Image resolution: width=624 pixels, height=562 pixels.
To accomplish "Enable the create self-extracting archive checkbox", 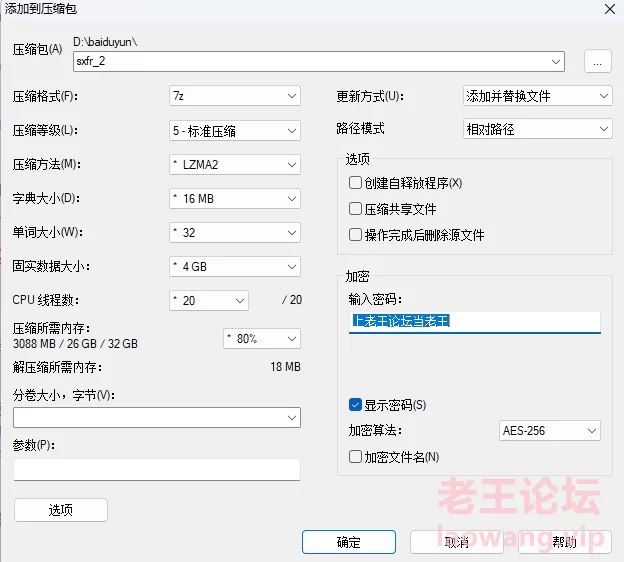I will pos(355,183).
